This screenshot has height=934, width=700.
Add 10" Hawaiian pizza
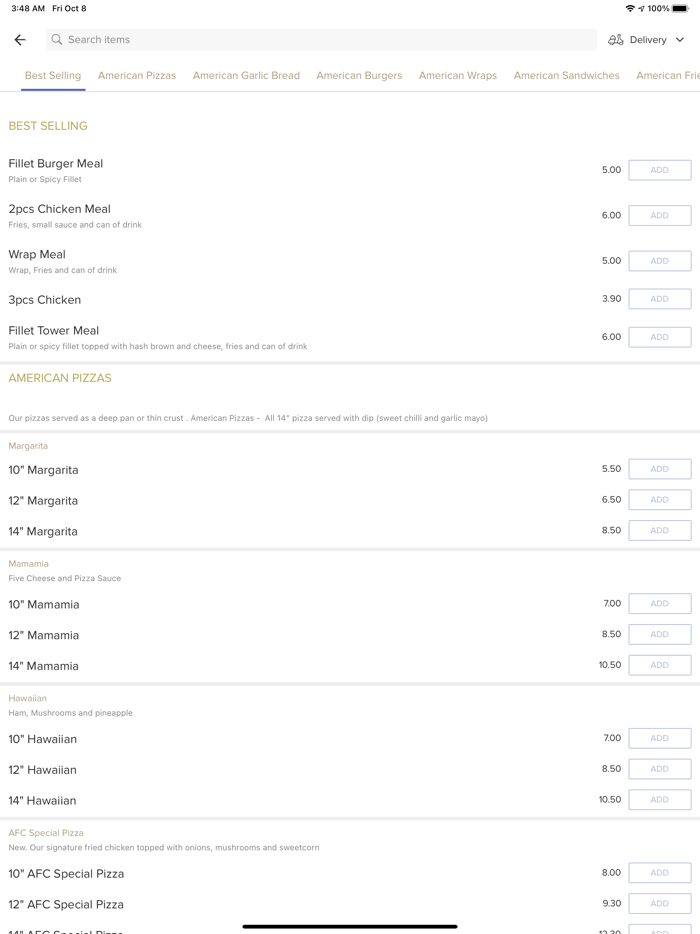point(659,738)
